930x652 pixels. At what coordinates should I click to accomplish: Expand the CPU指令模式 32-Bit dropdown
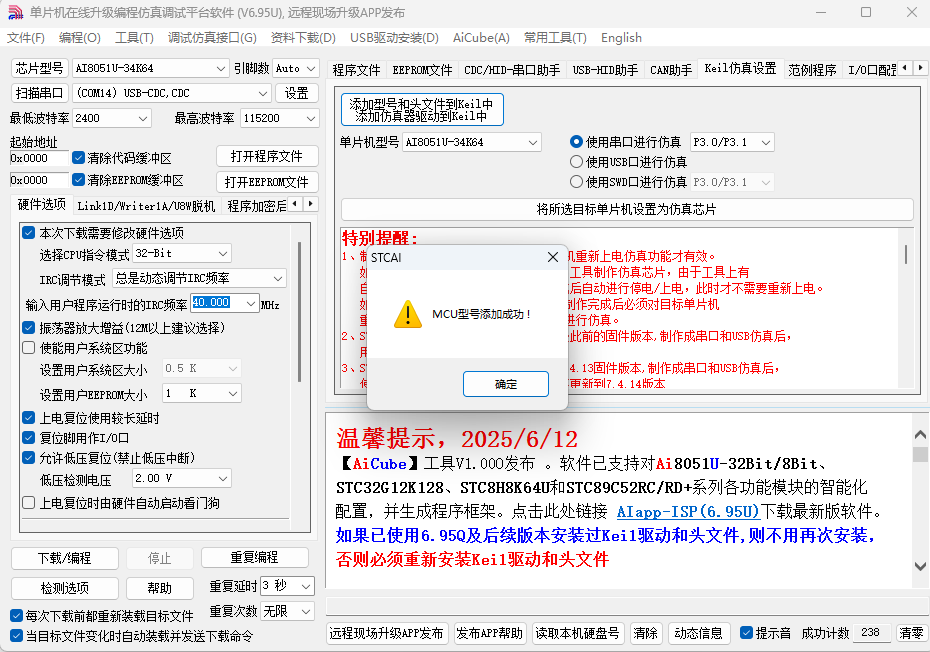[223, 254]
